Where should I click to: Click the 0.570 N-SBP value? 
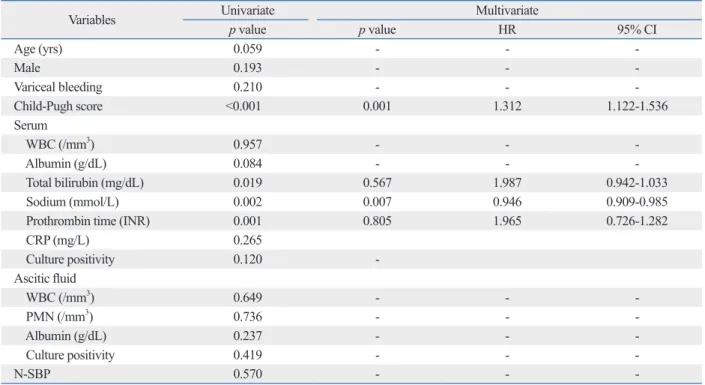(247, 374)
